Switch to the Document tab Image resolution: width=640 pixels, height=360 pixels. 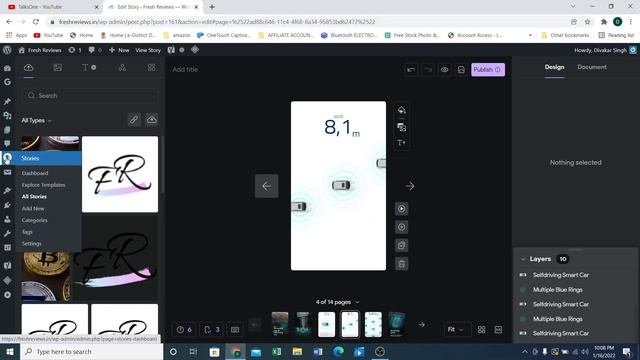pos(592,67)
